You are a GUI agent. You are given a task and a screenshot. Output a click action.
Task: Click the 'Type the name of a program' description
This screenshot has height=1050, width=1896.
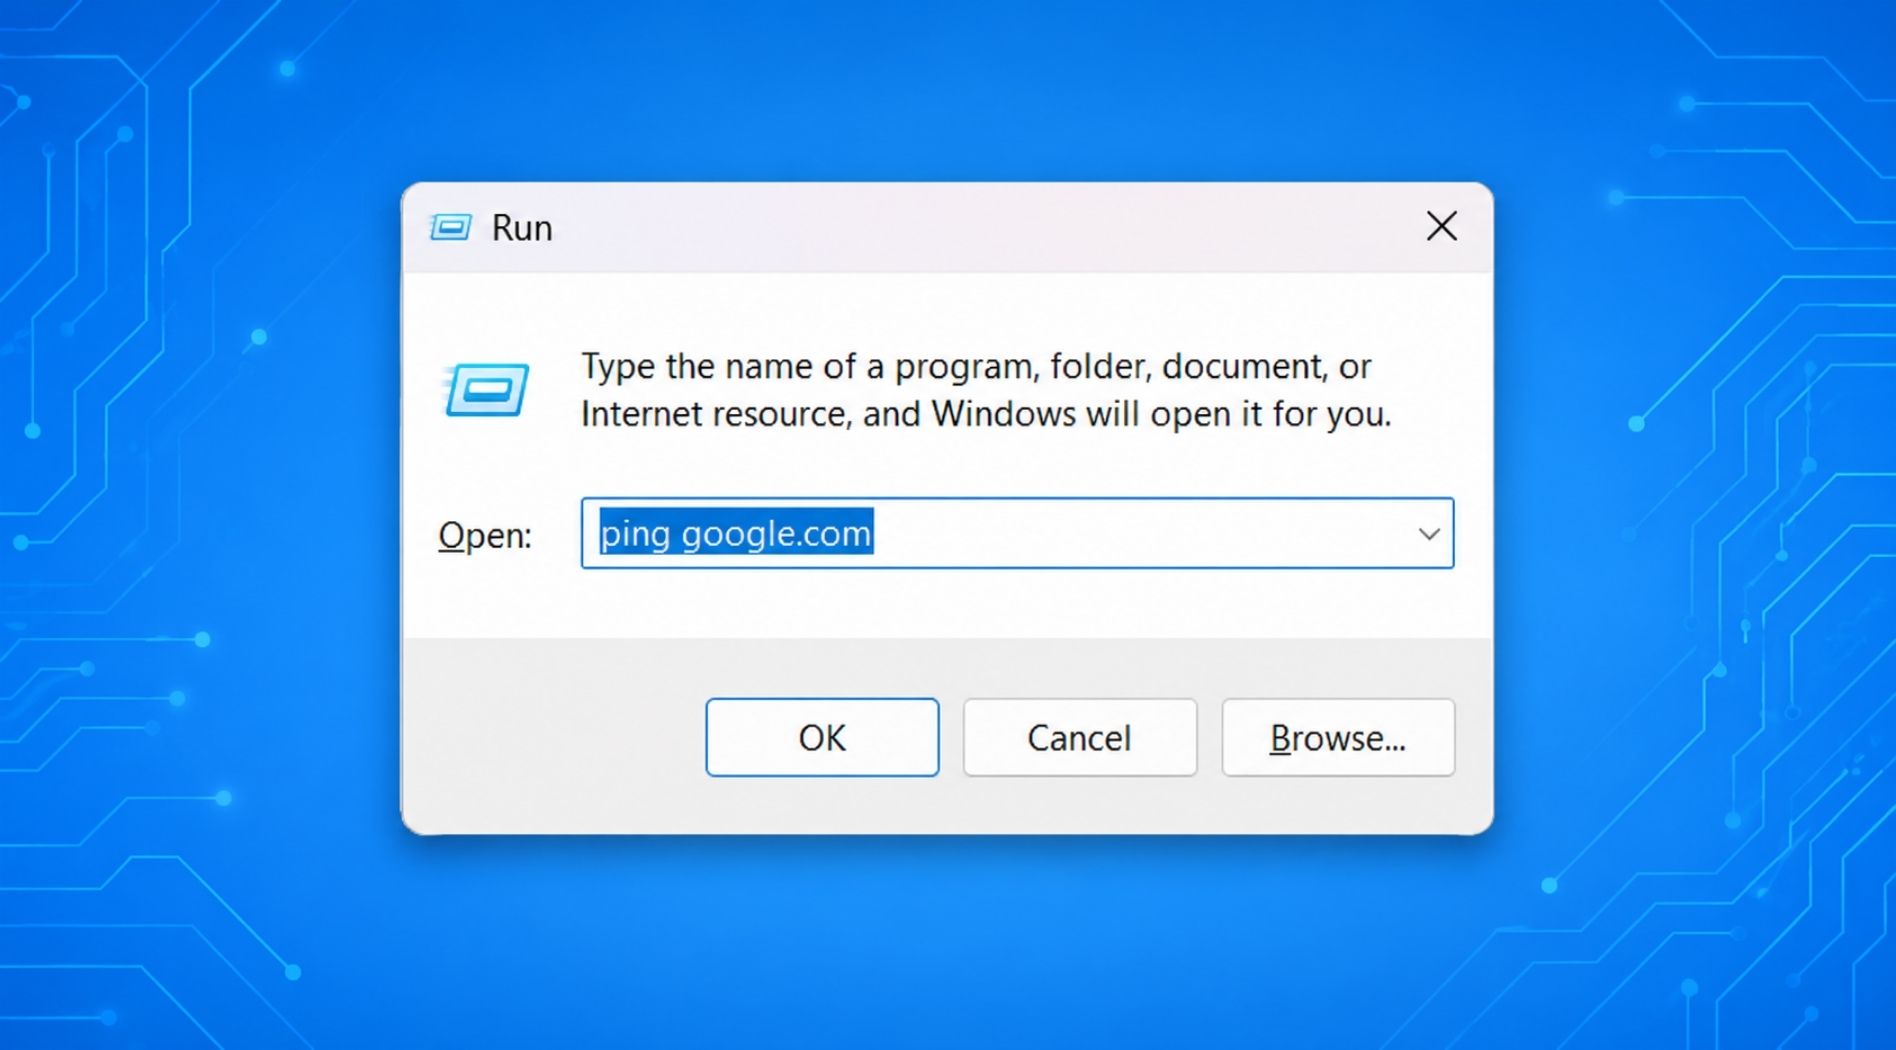986,390
